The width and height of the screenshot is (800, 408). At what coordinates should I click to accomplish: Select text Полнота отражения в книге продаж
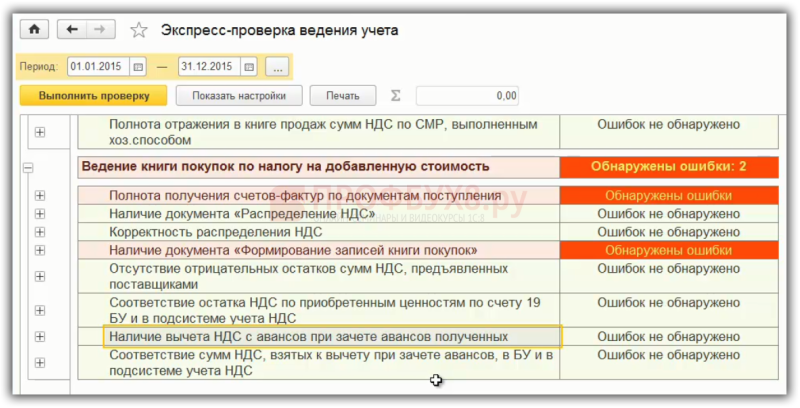[x=323, y=132]
